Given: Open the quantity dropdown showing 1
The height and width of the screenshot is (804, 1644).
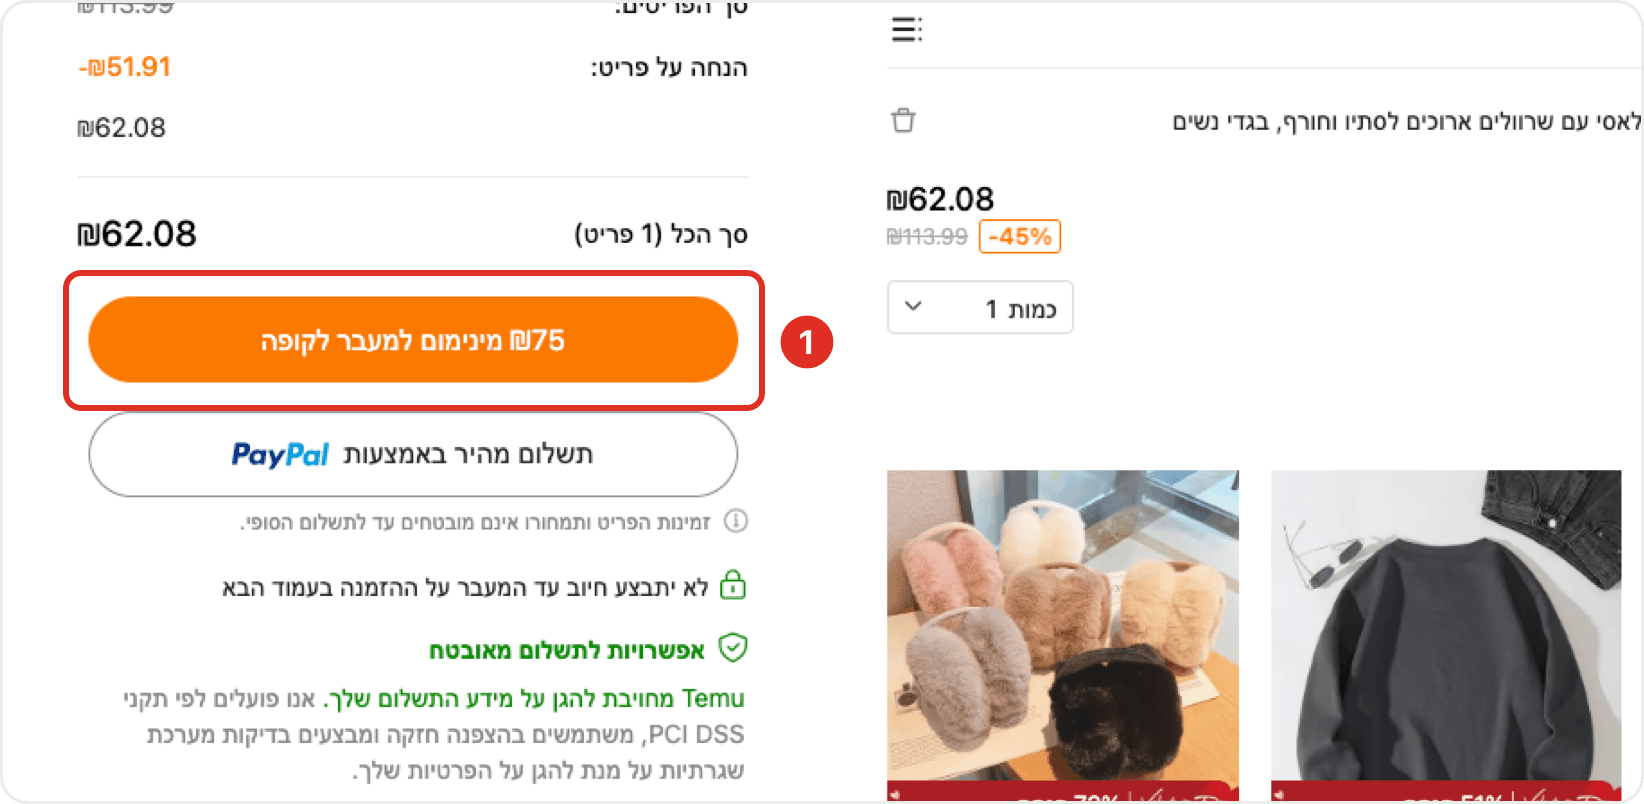Looking at the screenshot, I should pyautogui.click(x=980, y=308).
